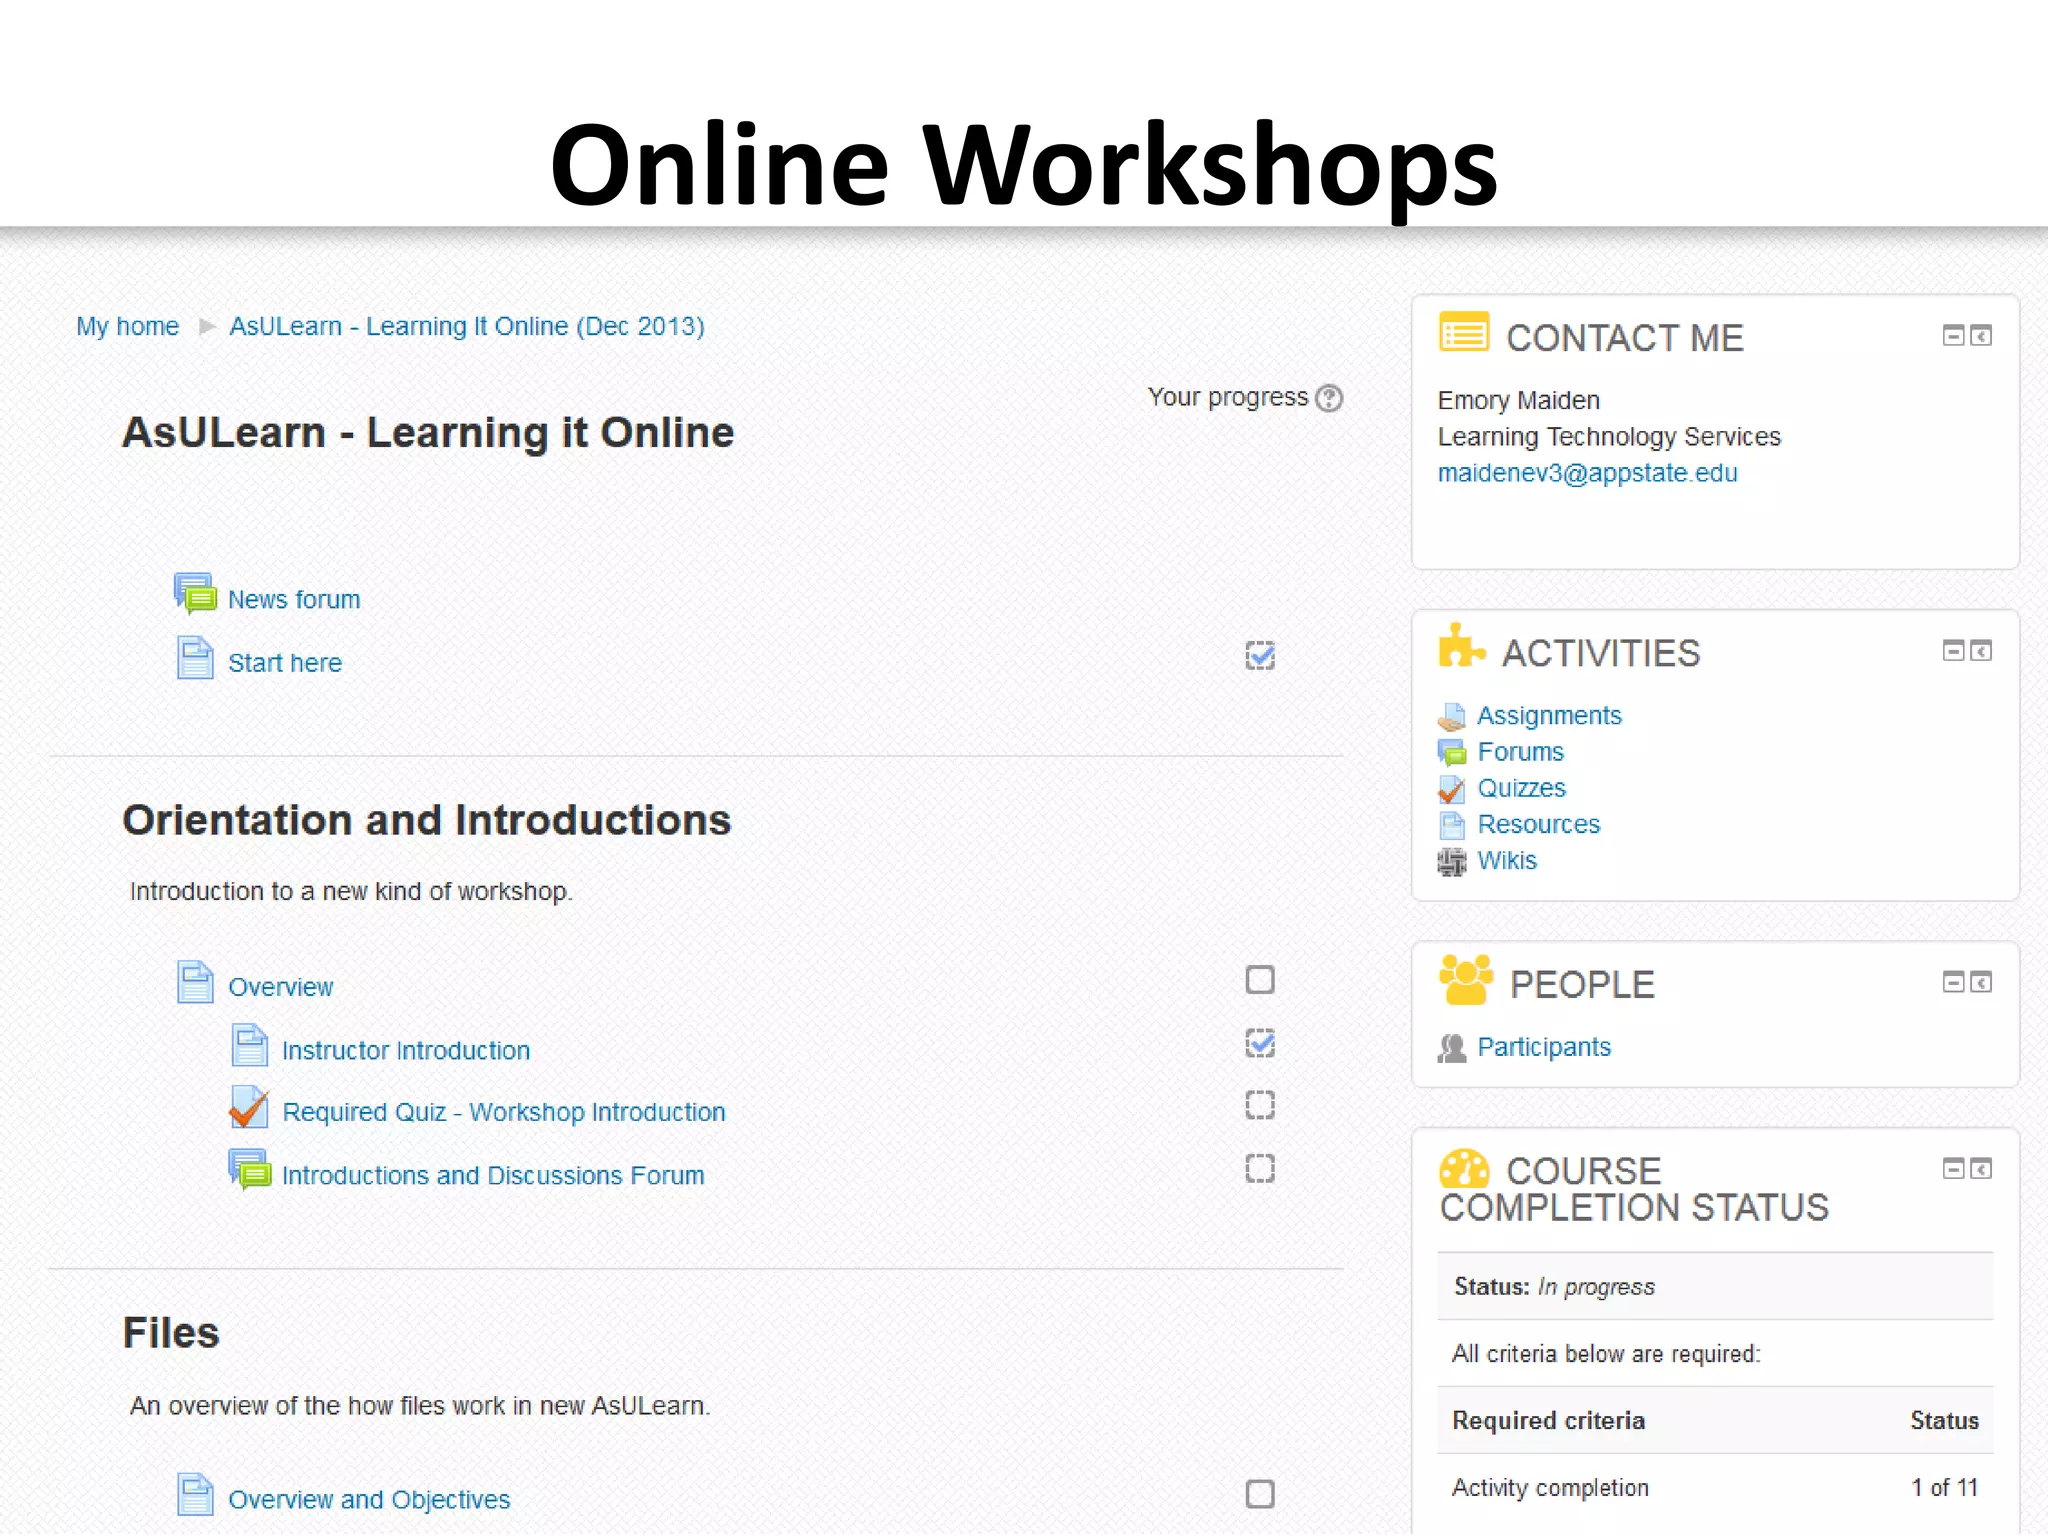Click the Activity completion row text
Screen dimensions: 2048x1536
click(x=1551, y=1488)
